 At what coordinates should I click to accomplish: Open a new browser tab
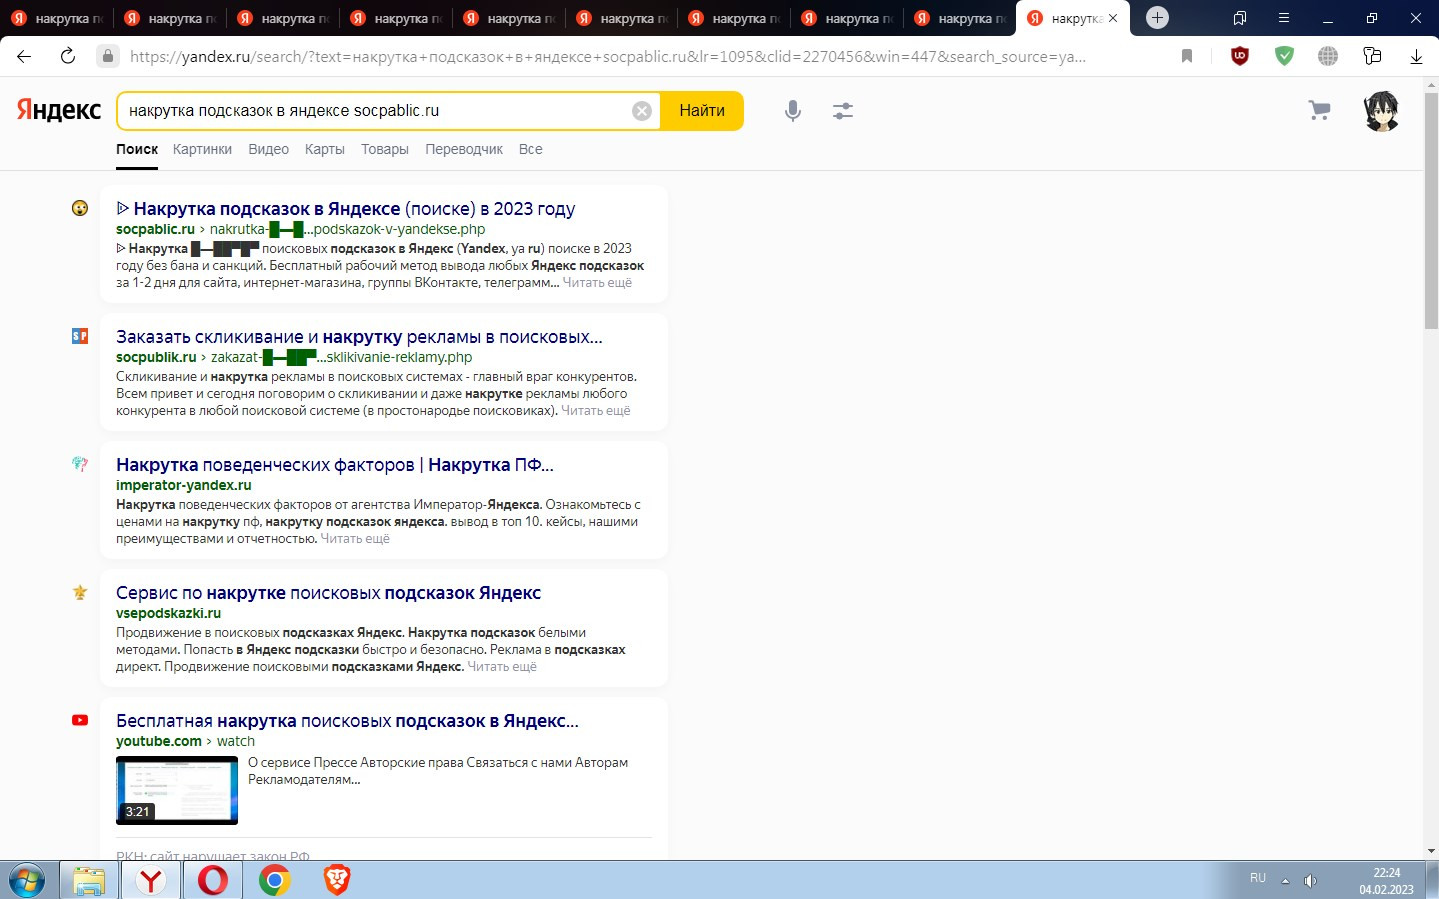pyautogui.click(x=1157, y=18)
